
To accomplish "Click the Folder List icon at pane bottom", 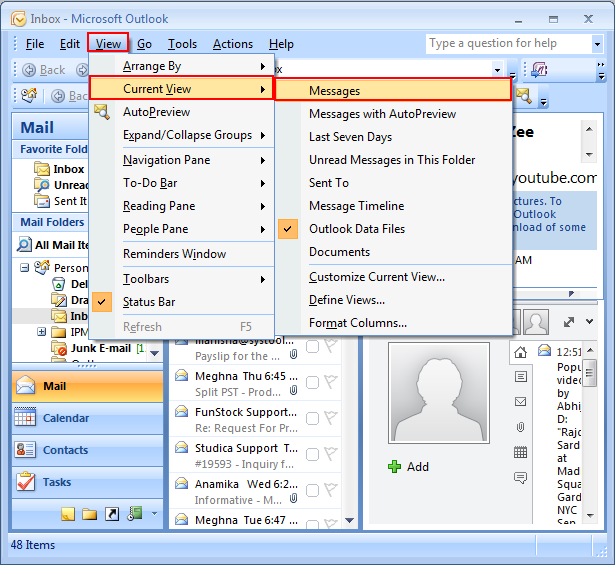I will [89, 514].
